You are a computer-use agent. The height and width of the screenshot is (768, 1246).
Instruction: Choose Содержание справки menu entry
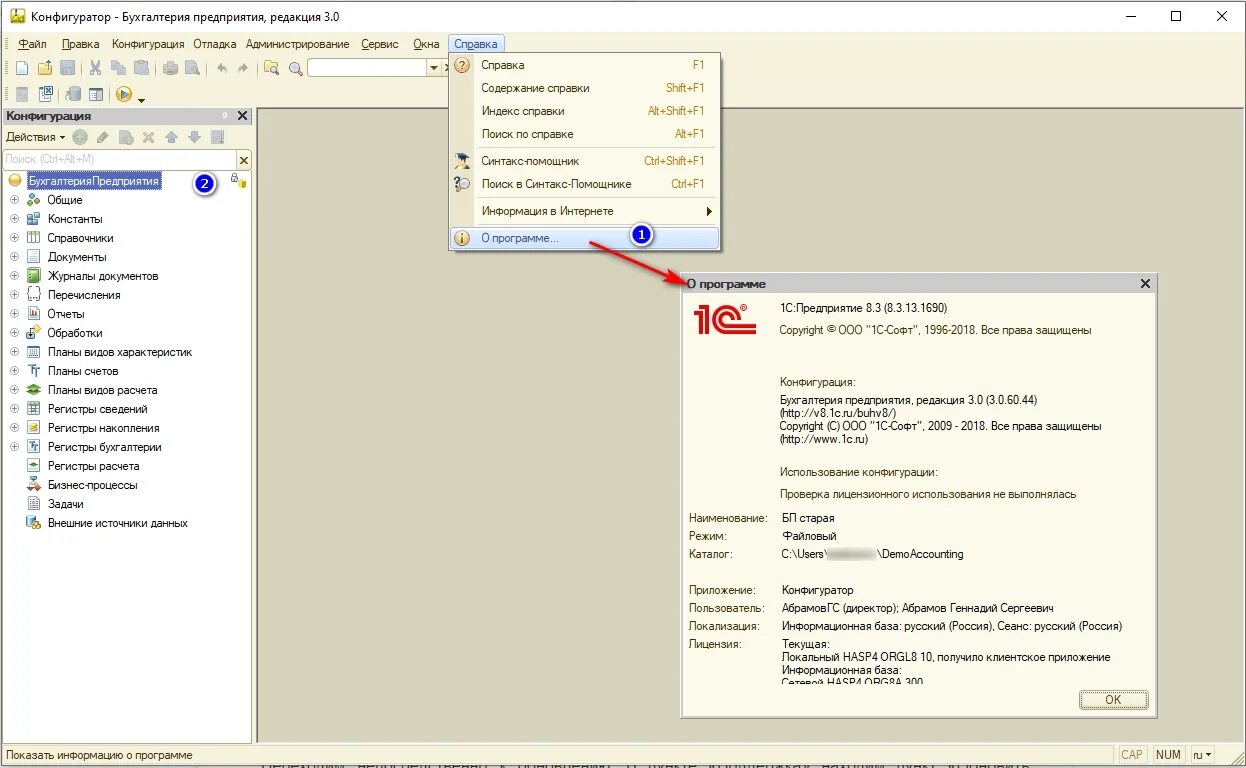[x=585, y=88]
